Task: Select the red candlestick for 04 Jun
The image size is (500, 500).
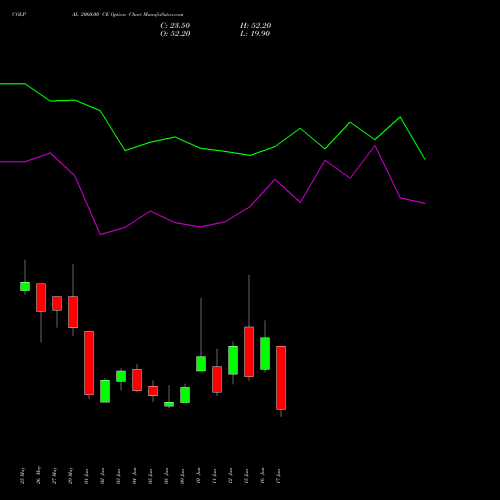Action: pyautogui.click(x=137, y=380)
